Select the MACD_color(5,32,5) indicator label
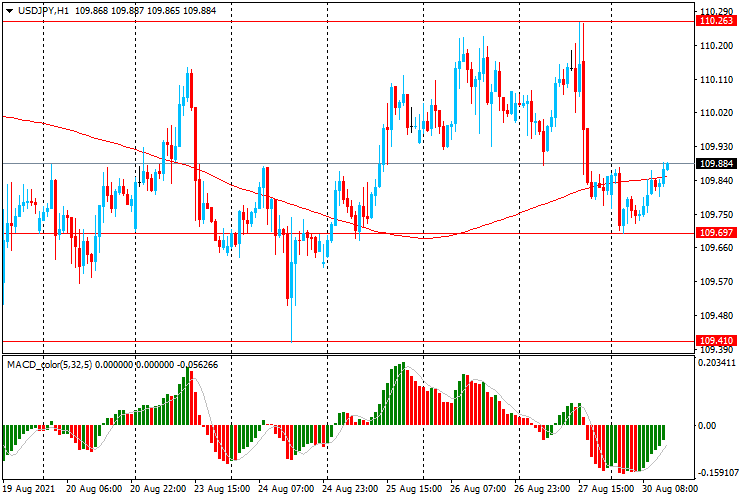 coord(50,365)
